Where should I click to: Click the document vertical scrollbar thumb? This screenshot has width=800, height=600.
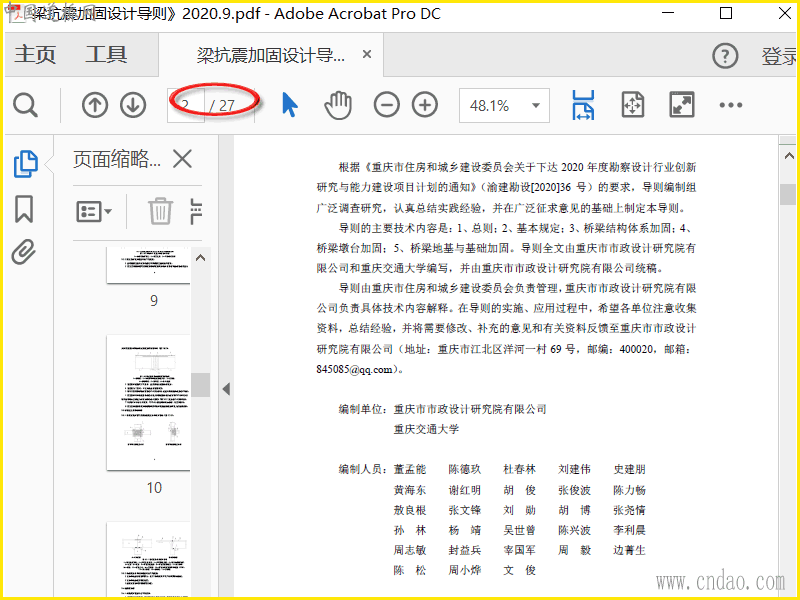[x=788, y=194]
